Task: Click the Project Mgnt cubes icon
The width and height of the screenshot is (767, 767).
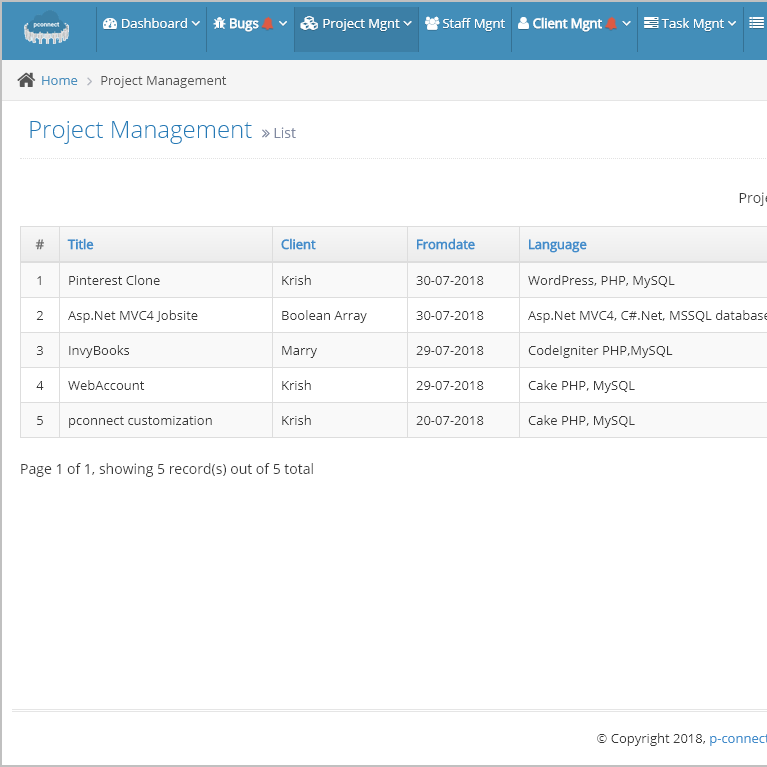Action: point(309,23)
